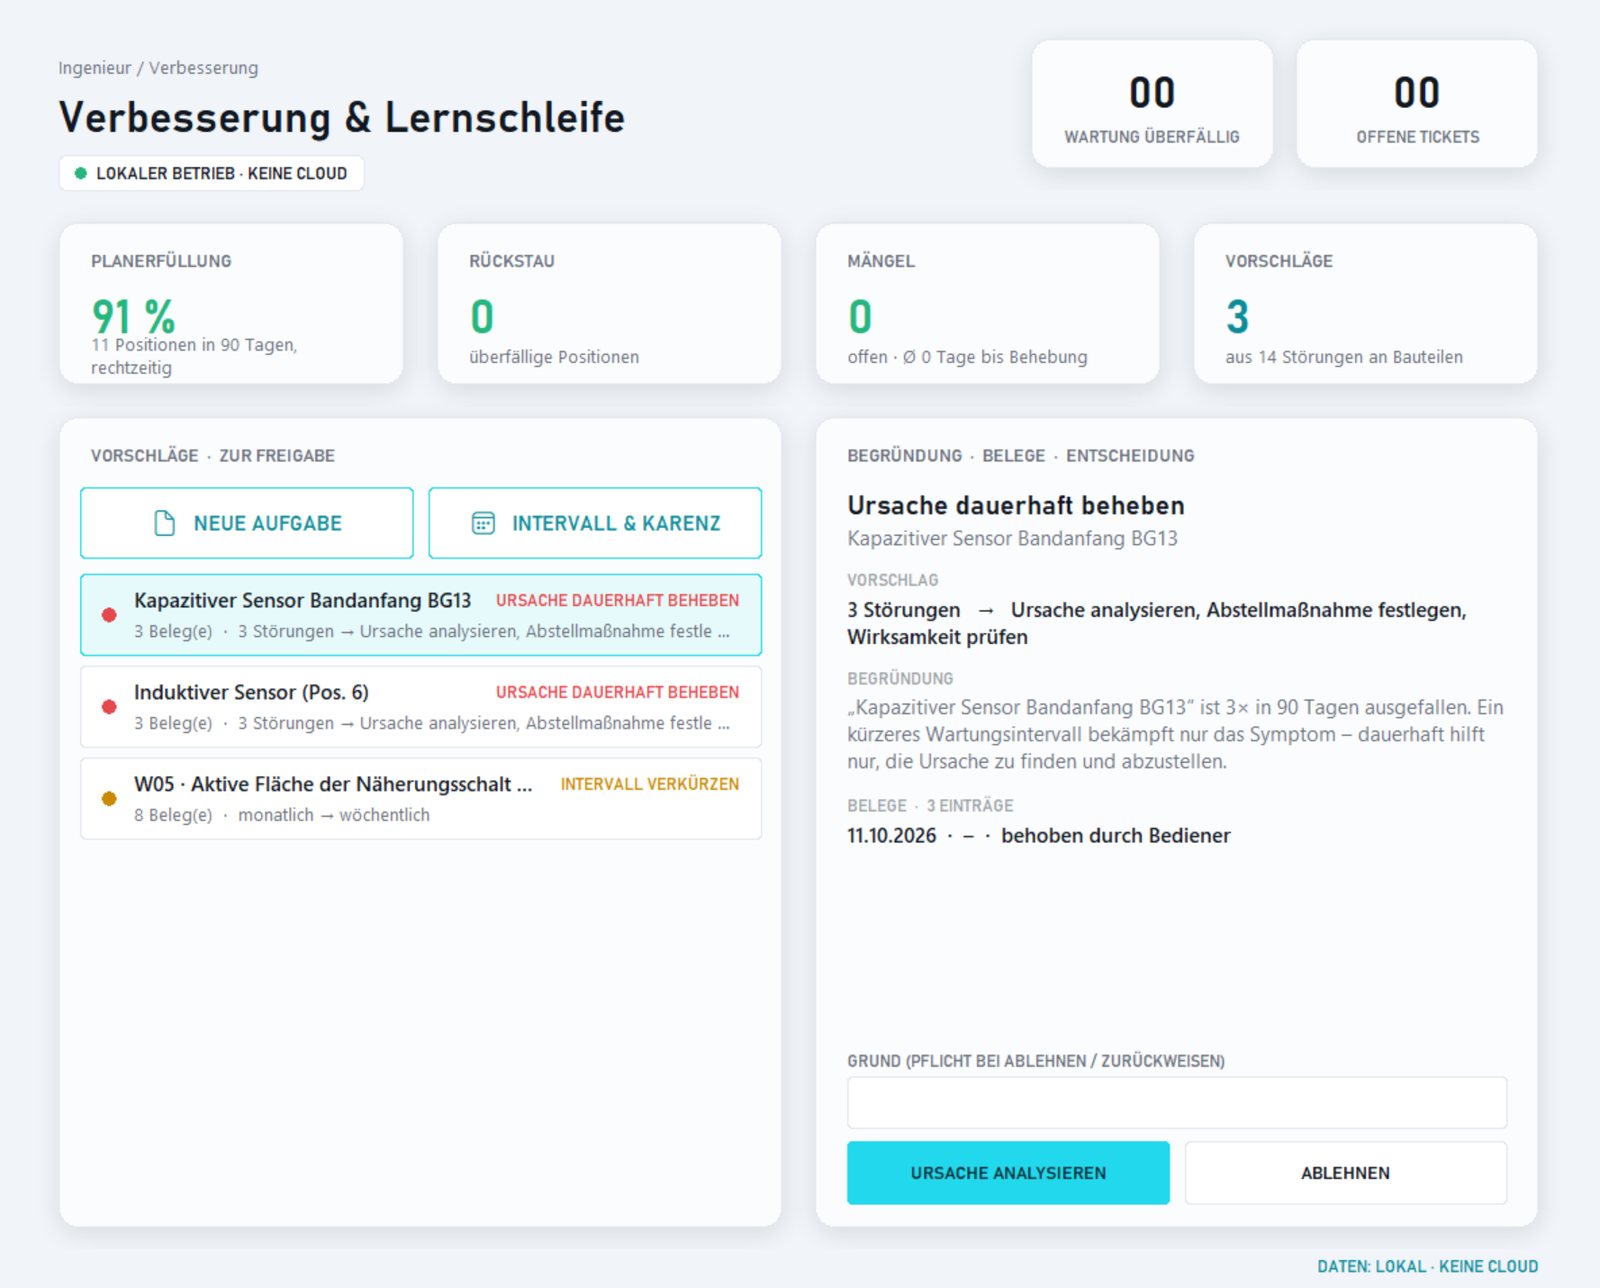Image resolution: width=1600 pixels, height=1288 pixels.
Task: Click Ursache dauerhaft beheben tag on Kapazitiver Sensor
Action: tap(617, 600)
